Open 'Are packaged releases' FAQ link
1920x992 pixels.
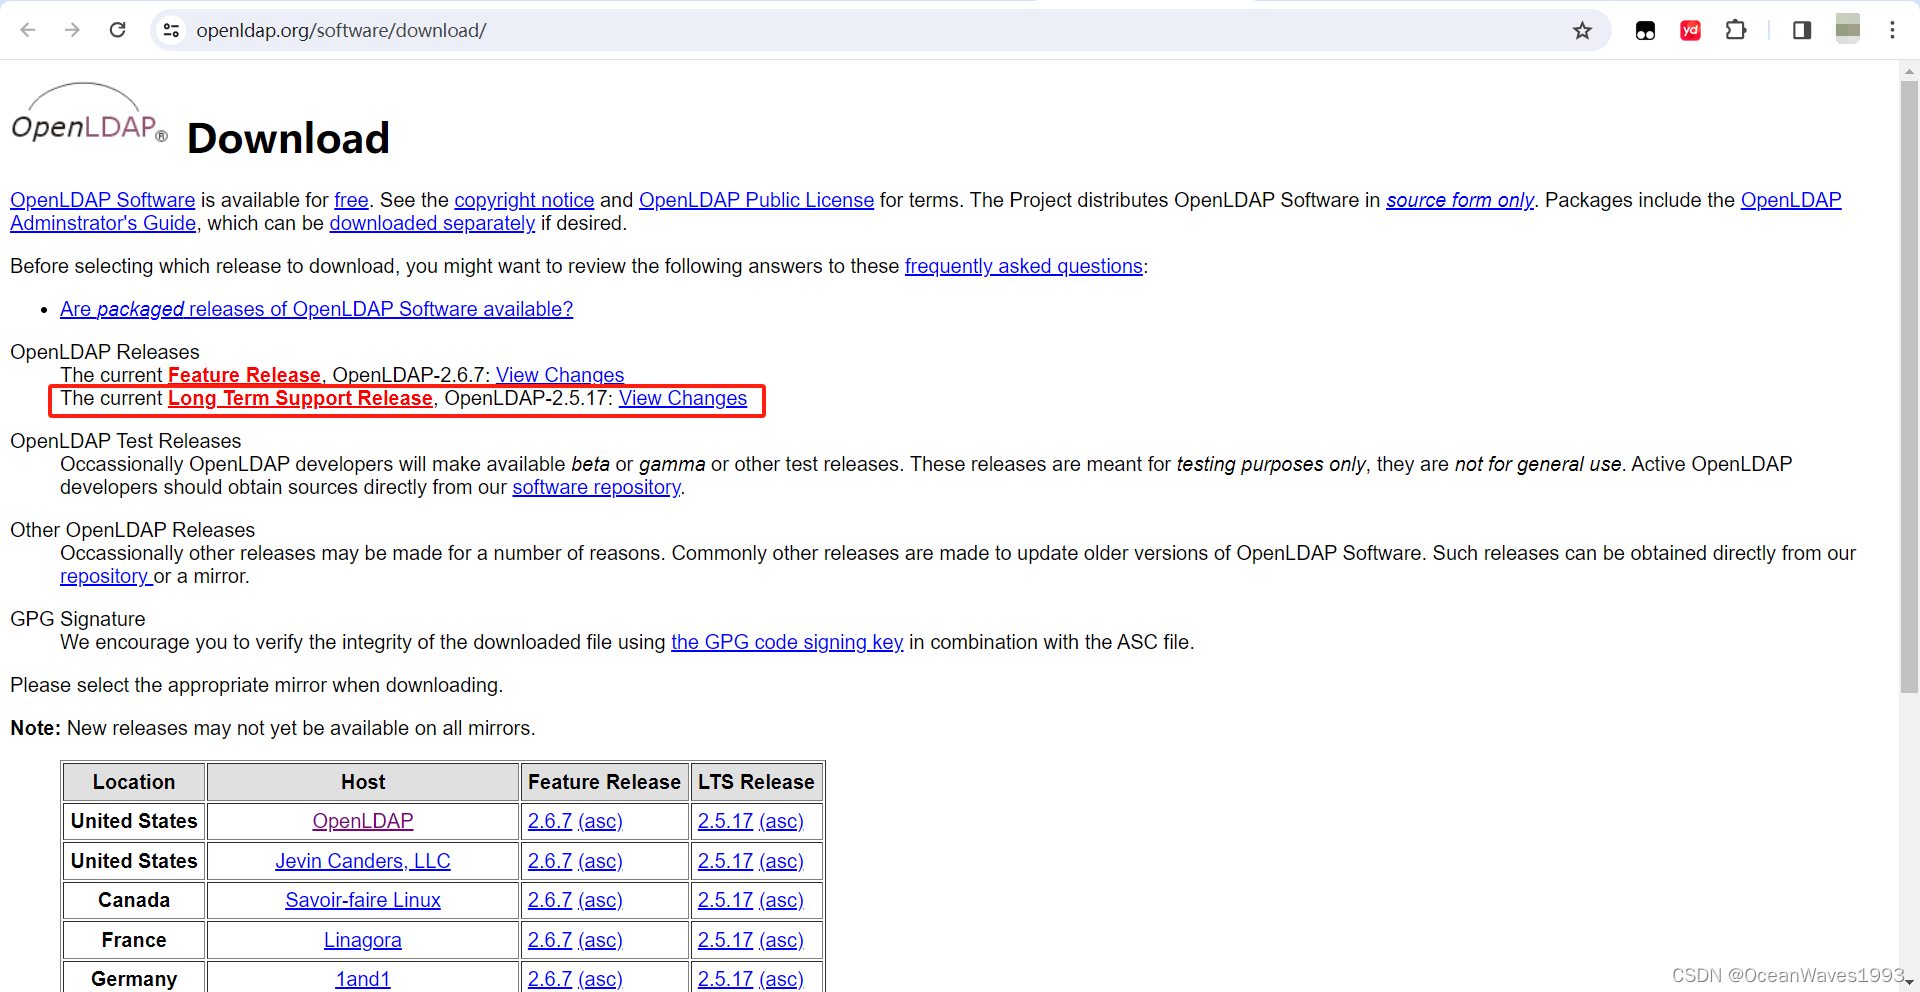pos(316,309)
